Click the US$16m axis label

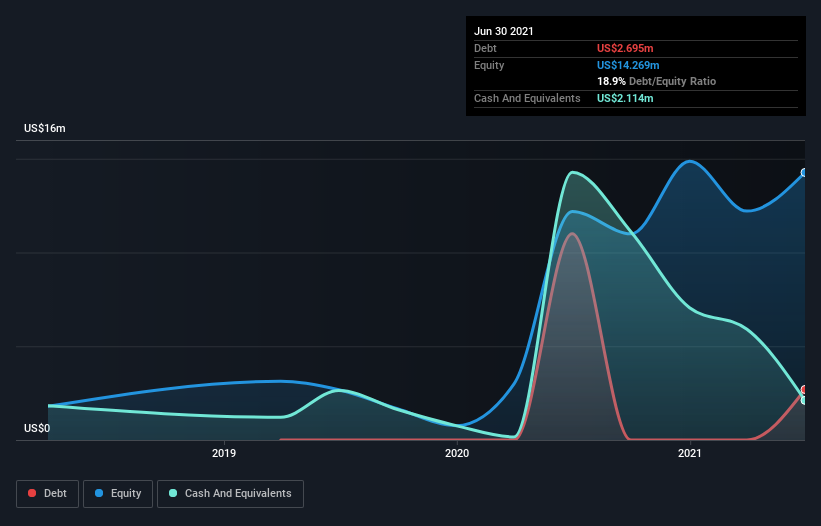[x=45, y=128]
